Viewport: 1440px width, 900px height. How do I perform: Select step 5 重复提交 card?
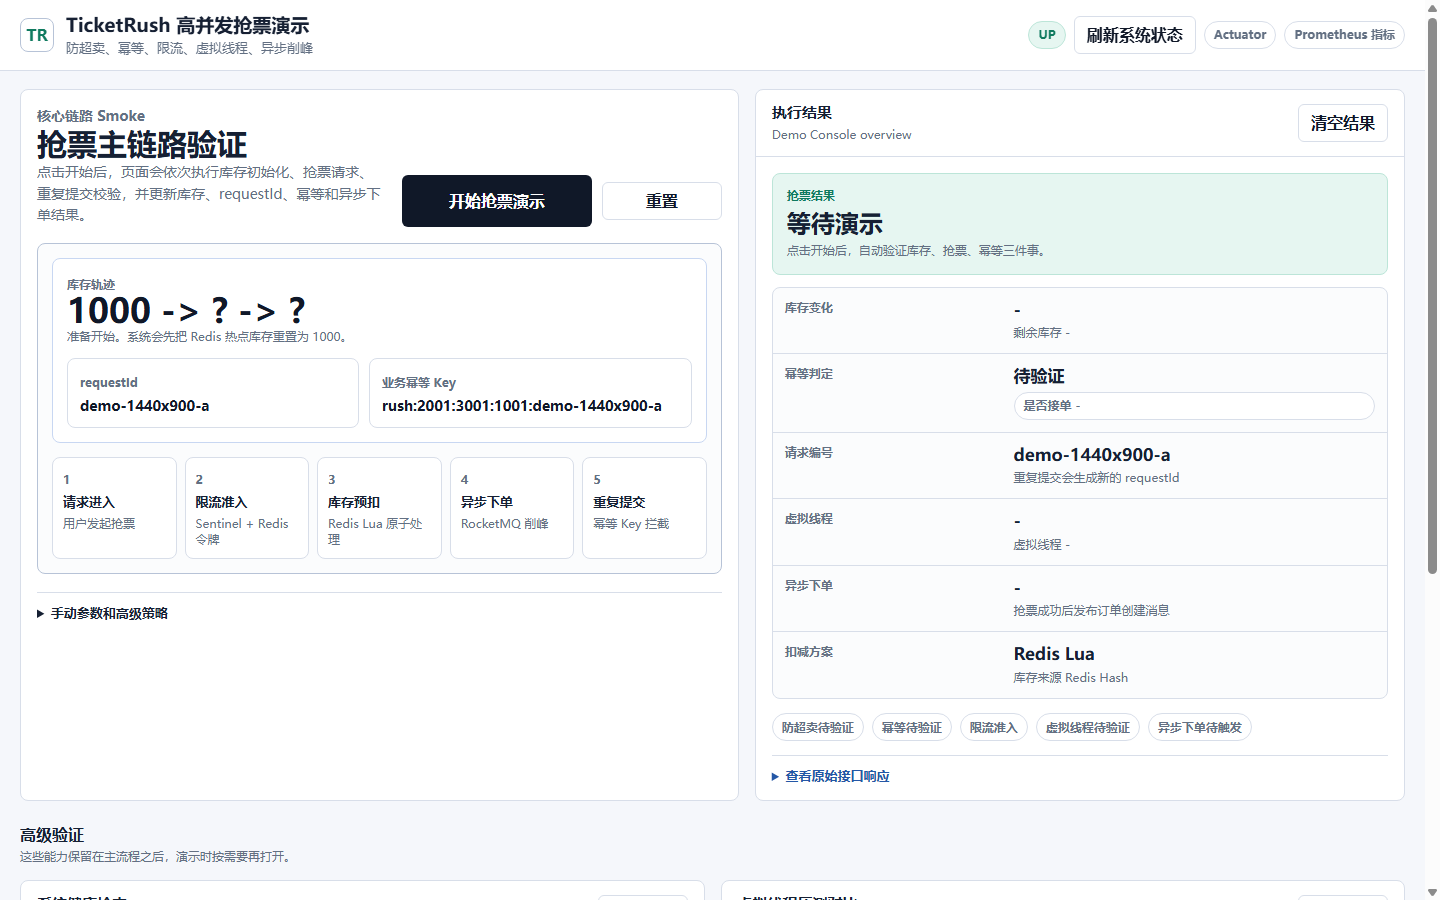[644, 508]
